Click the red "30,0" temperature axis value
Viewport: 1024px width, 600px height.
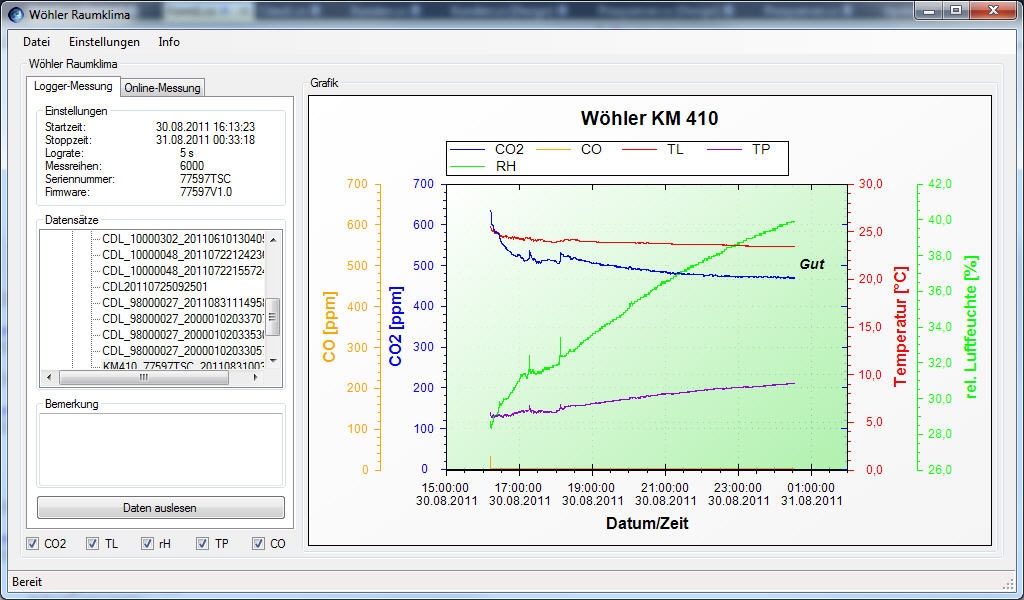[x=871, y=184]
